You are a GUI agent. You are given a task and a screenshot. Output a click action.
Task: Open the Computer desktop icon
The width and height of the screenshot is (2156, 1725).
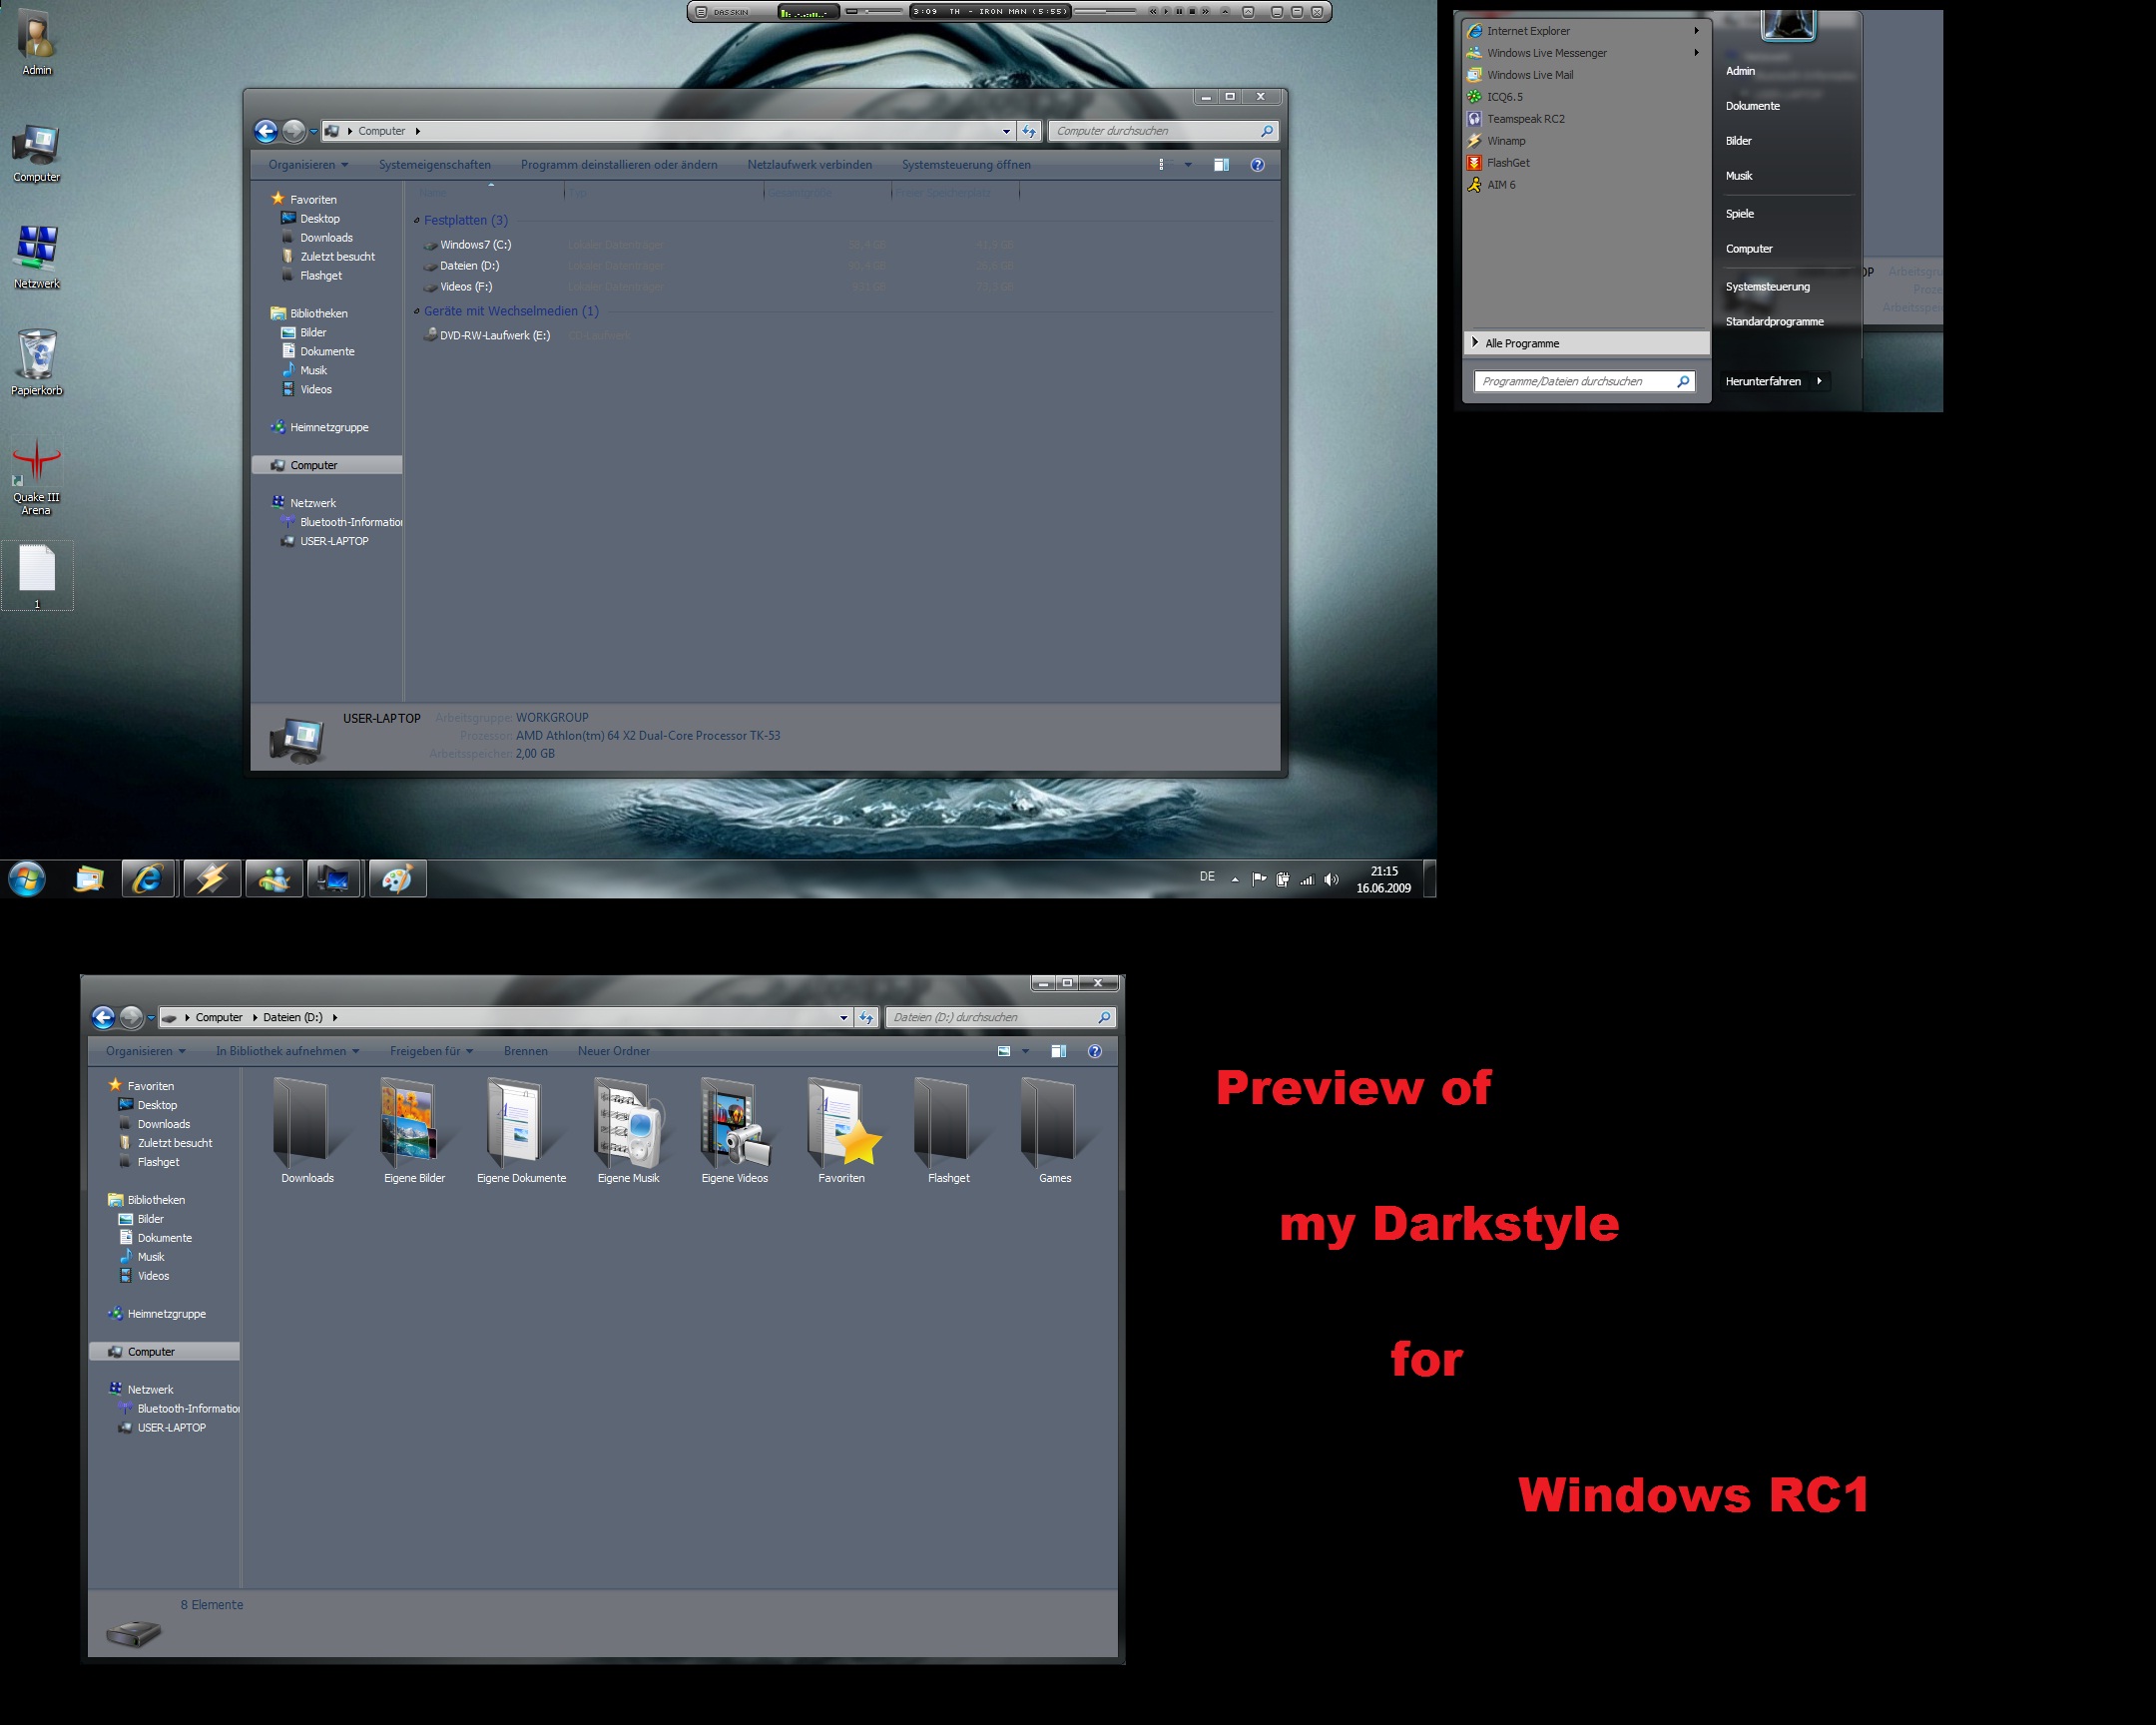pyautogui.click(x=37, y=154)
